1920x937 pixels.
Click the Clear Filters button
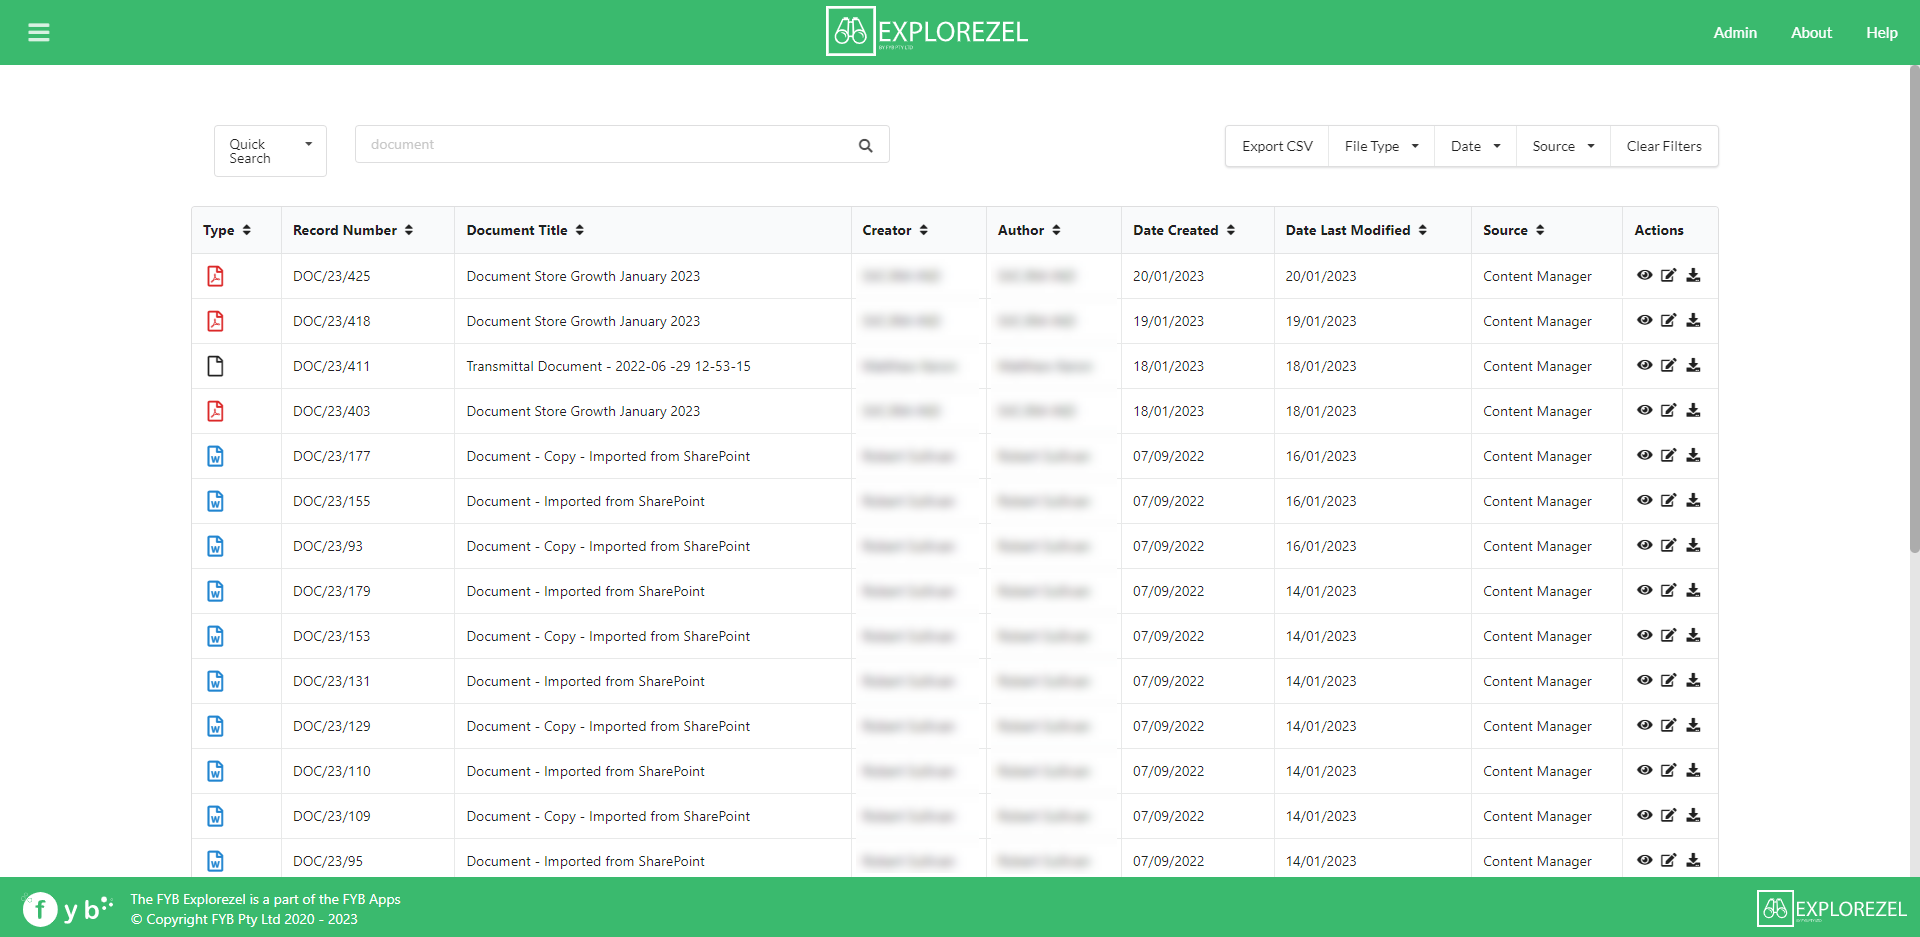1664,146
